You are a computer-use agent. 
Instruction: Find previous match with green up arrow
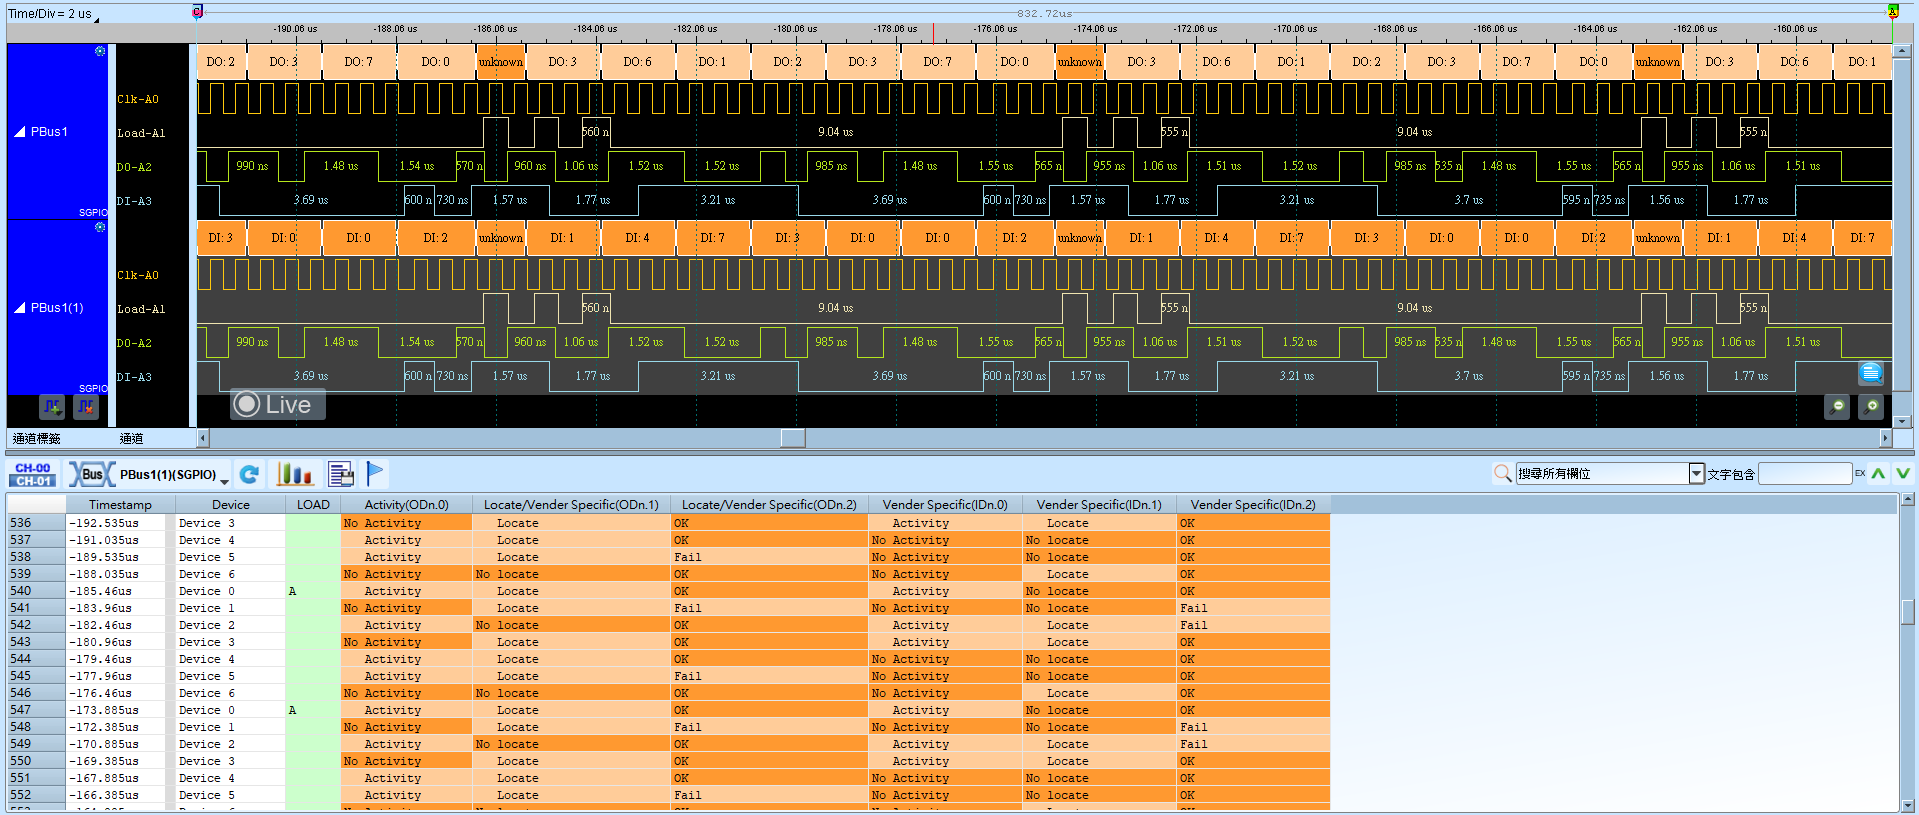point(1878,473)
